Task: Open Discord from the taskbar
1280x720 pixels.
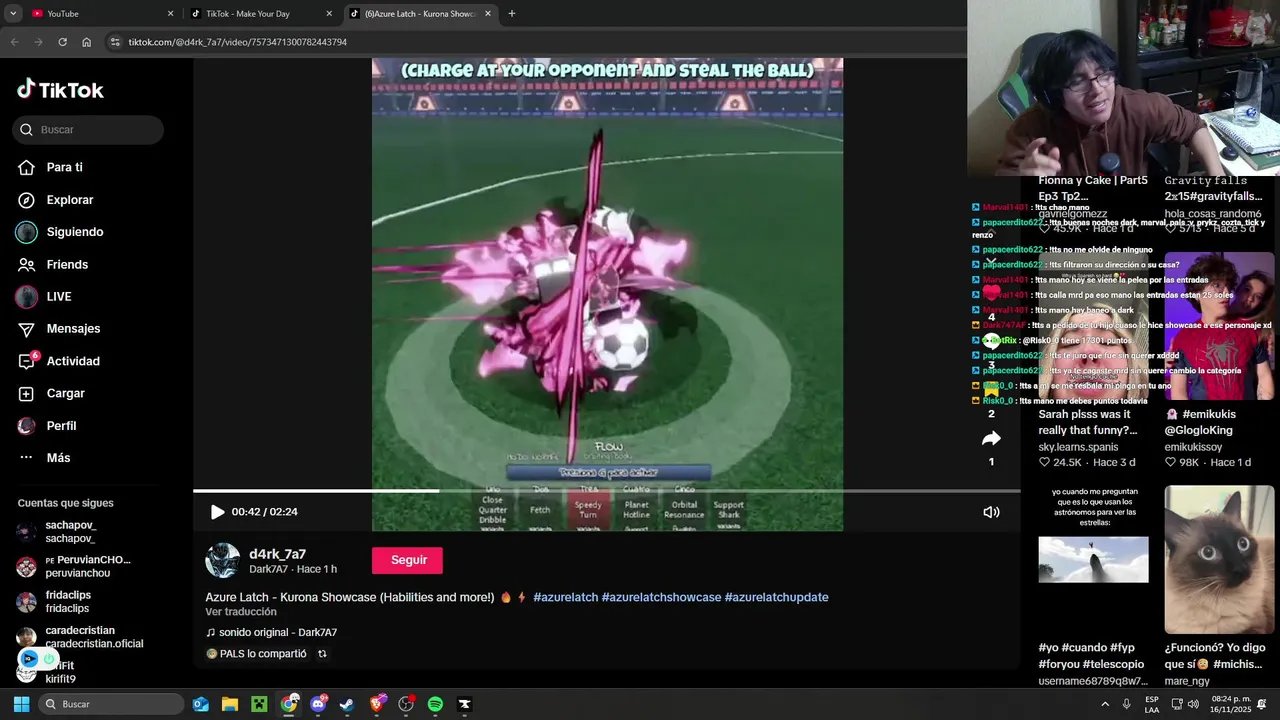Action: pos(318,704)
